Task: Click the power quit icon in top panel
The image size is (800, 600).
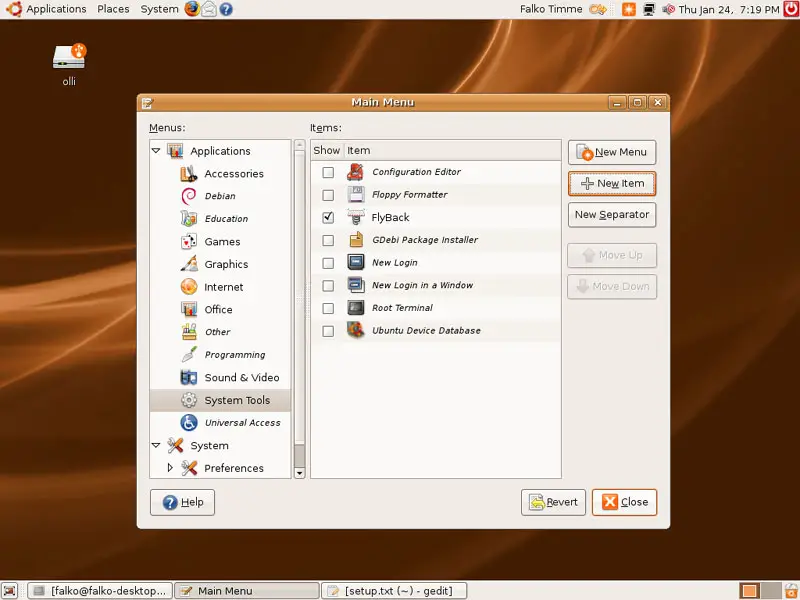Action: [791, 9]
